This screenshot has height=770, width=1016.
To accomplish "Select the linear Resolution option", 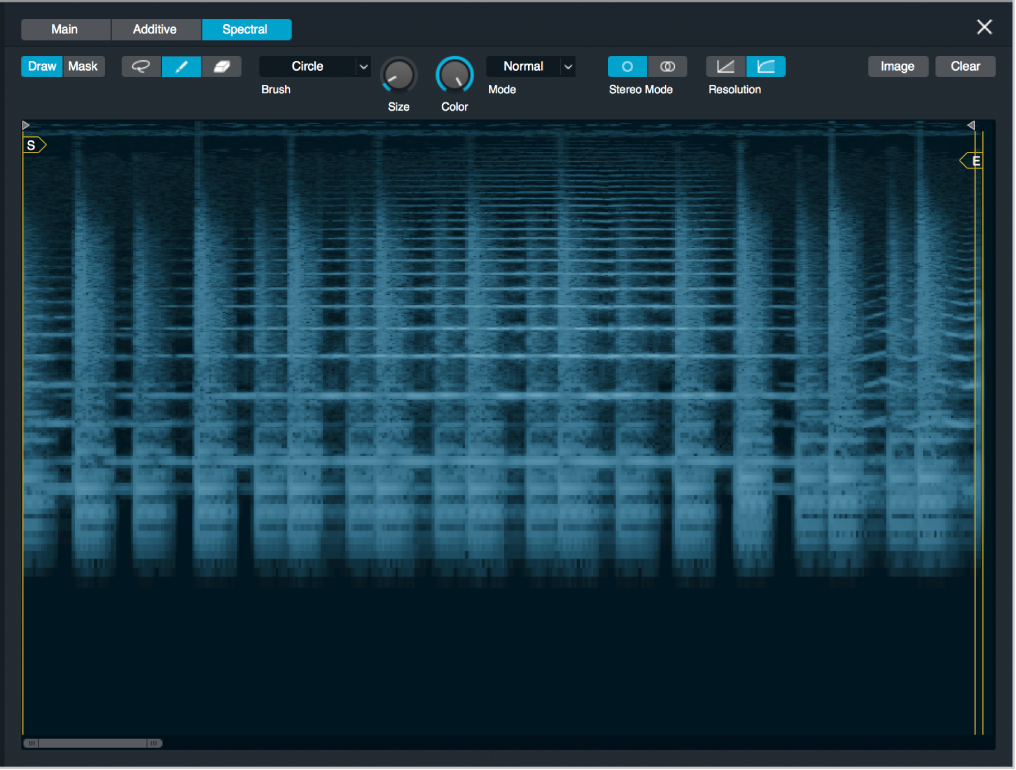I will tap(726, 66).
